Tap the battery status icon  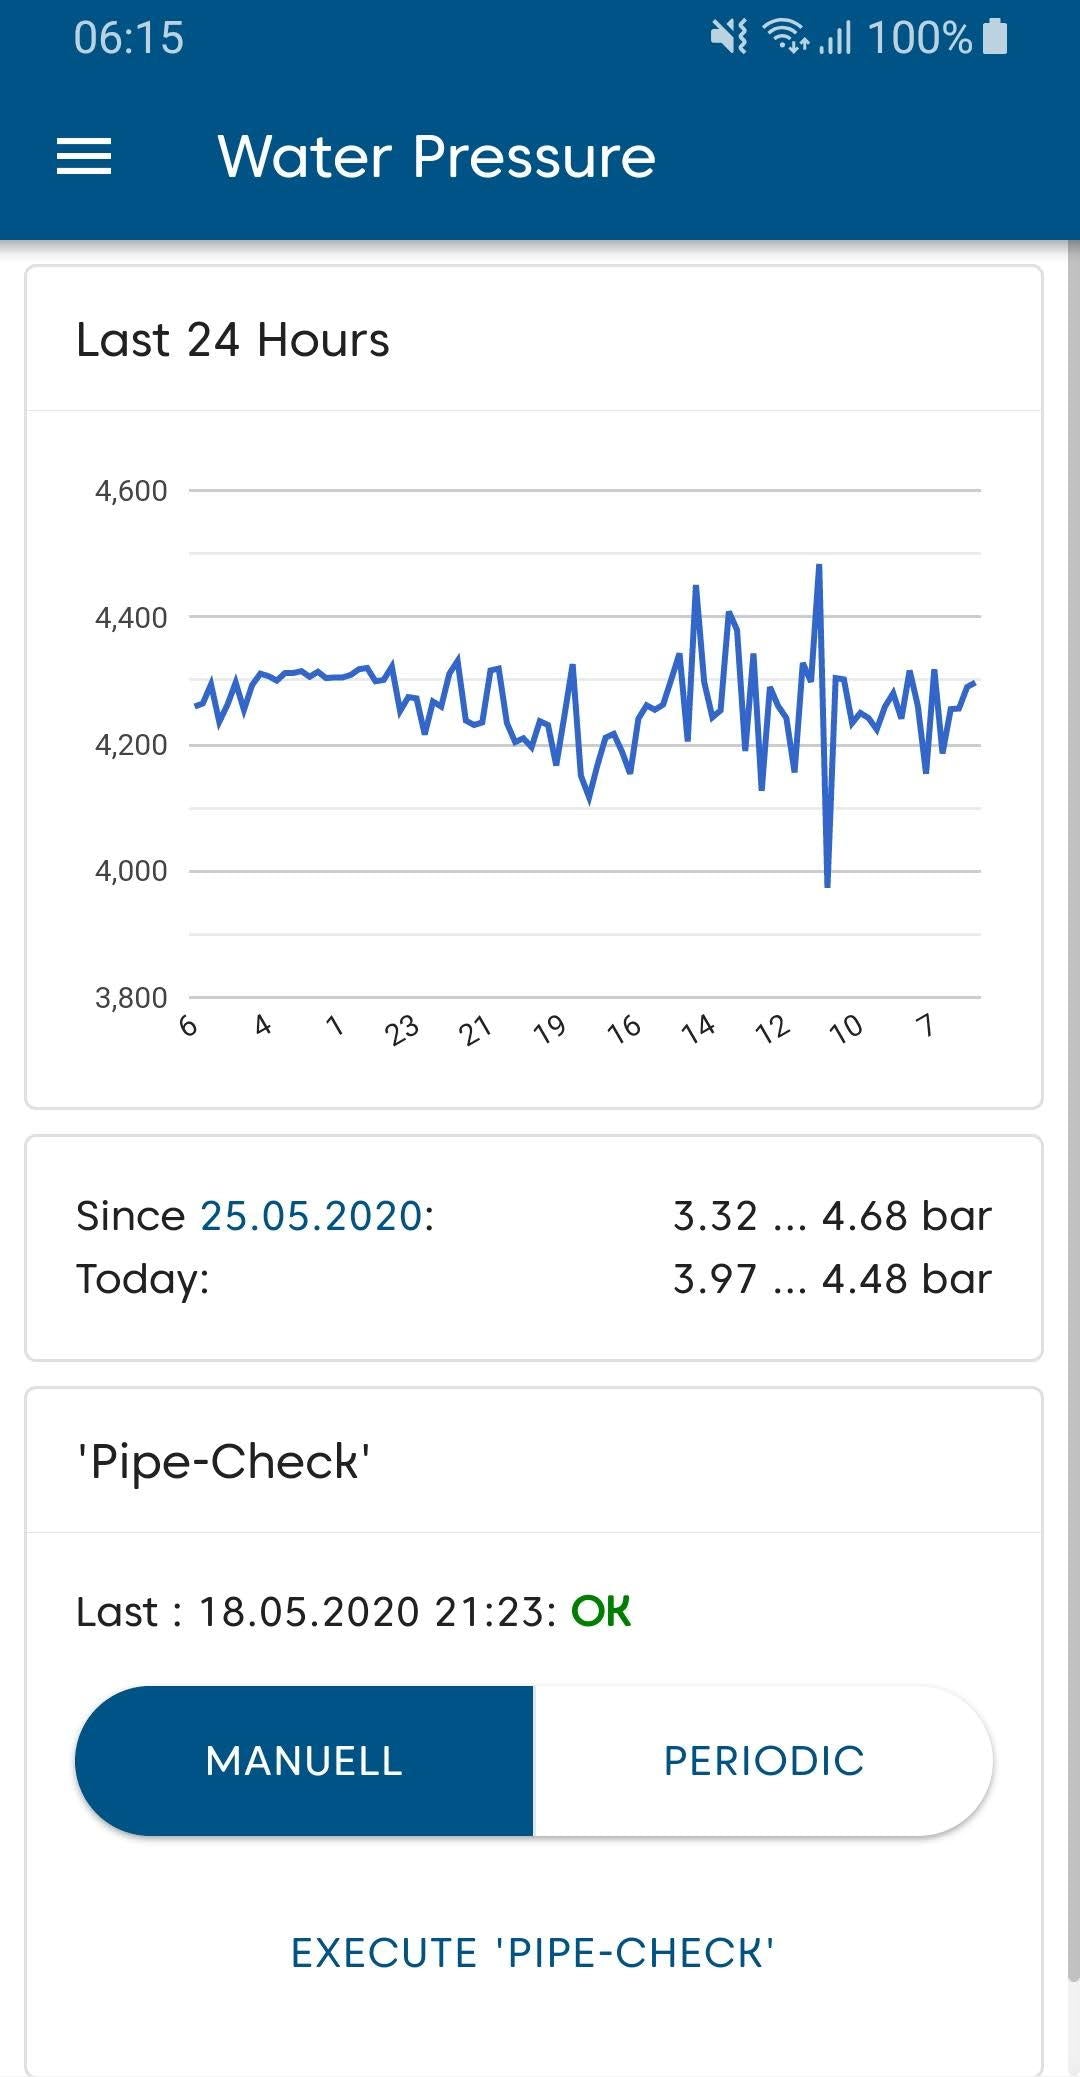click(995, 37)
